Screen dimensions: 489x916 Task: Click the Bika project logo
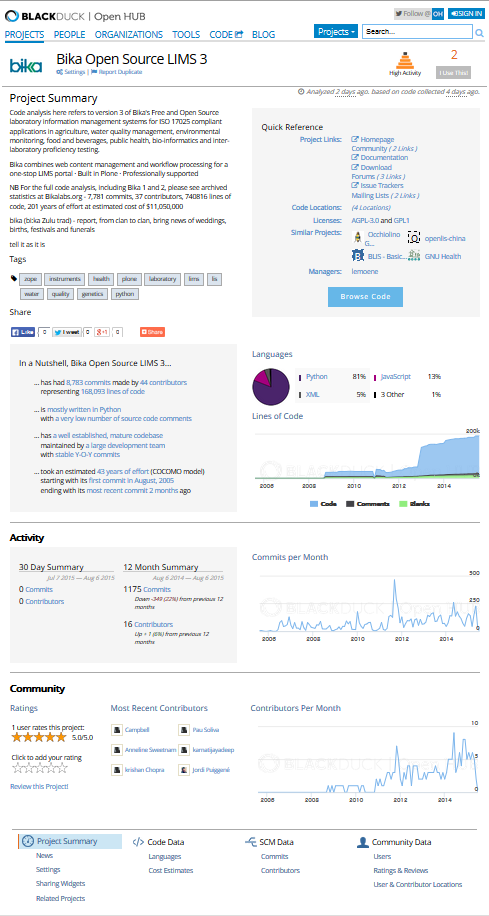(26, 65)
